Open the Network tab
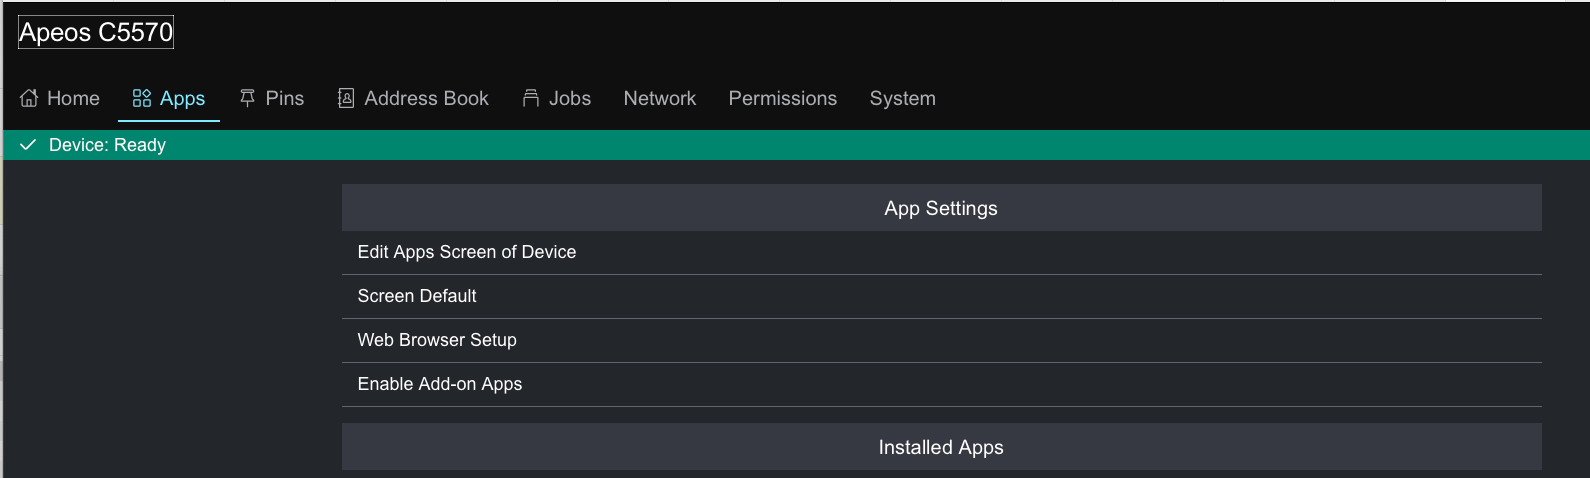 pyautogui.click(x=659, y=98)
